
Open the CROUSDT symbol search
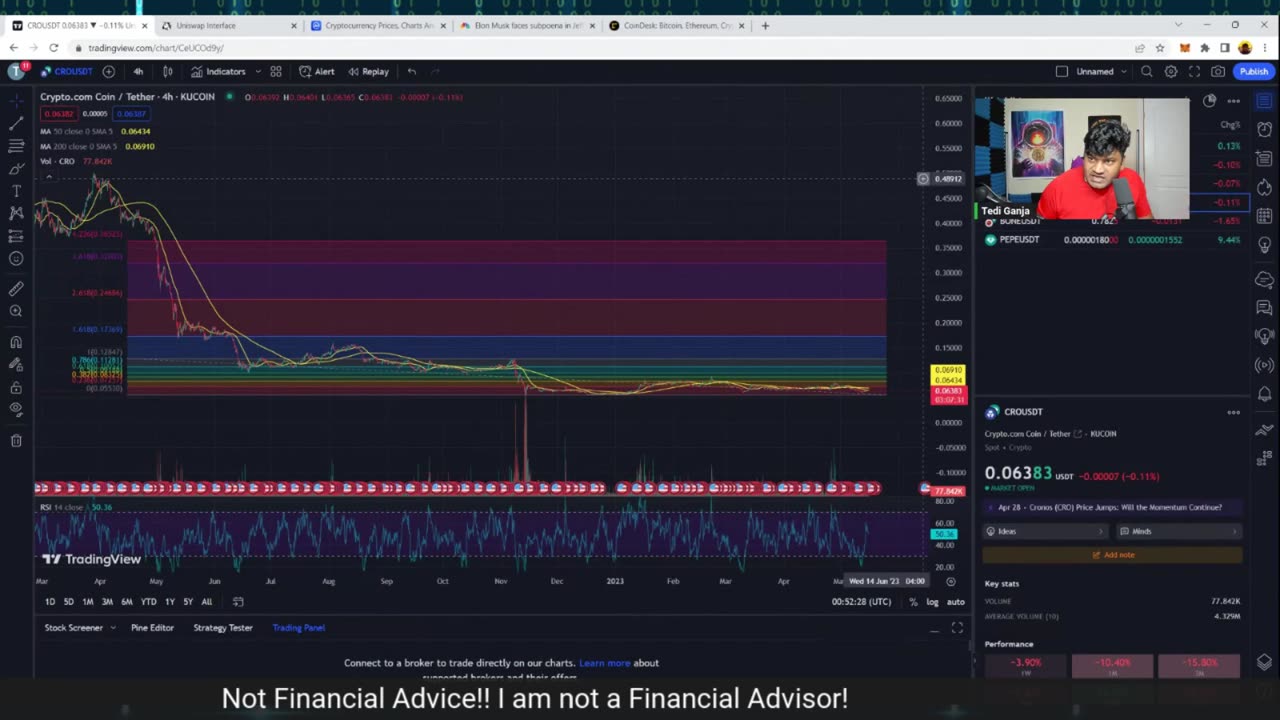(66, 71)
